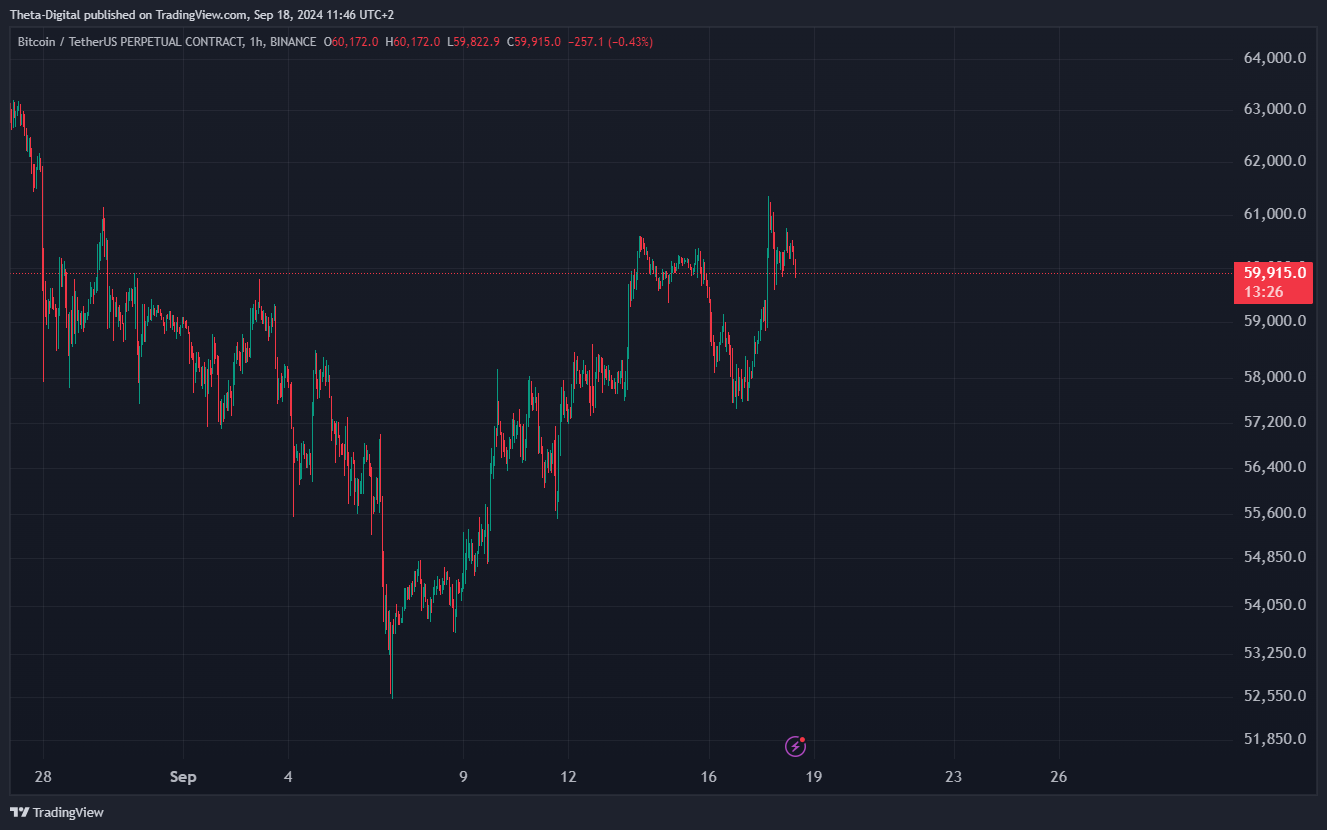The image size is (1327, 830).
Task: Click the 54,050.0 price axis label
Action: [1275, 605]
